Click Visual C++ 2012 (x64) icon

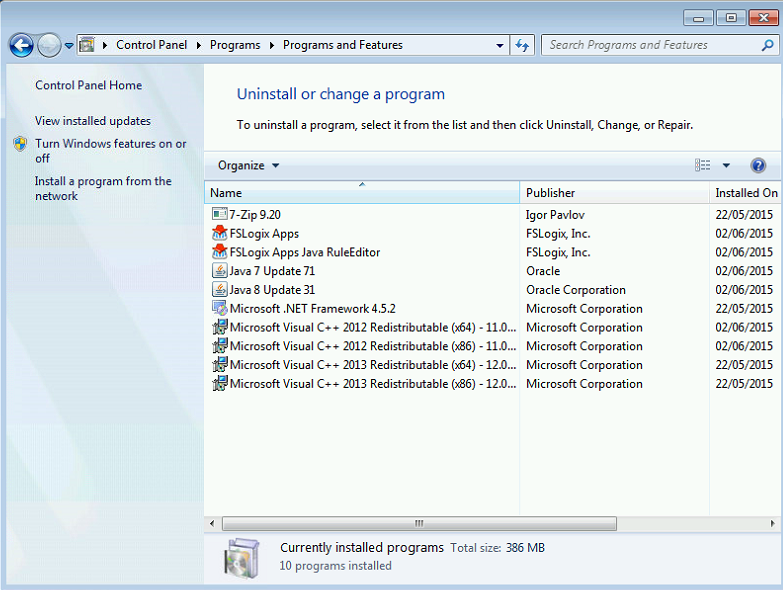click(219, 327)
